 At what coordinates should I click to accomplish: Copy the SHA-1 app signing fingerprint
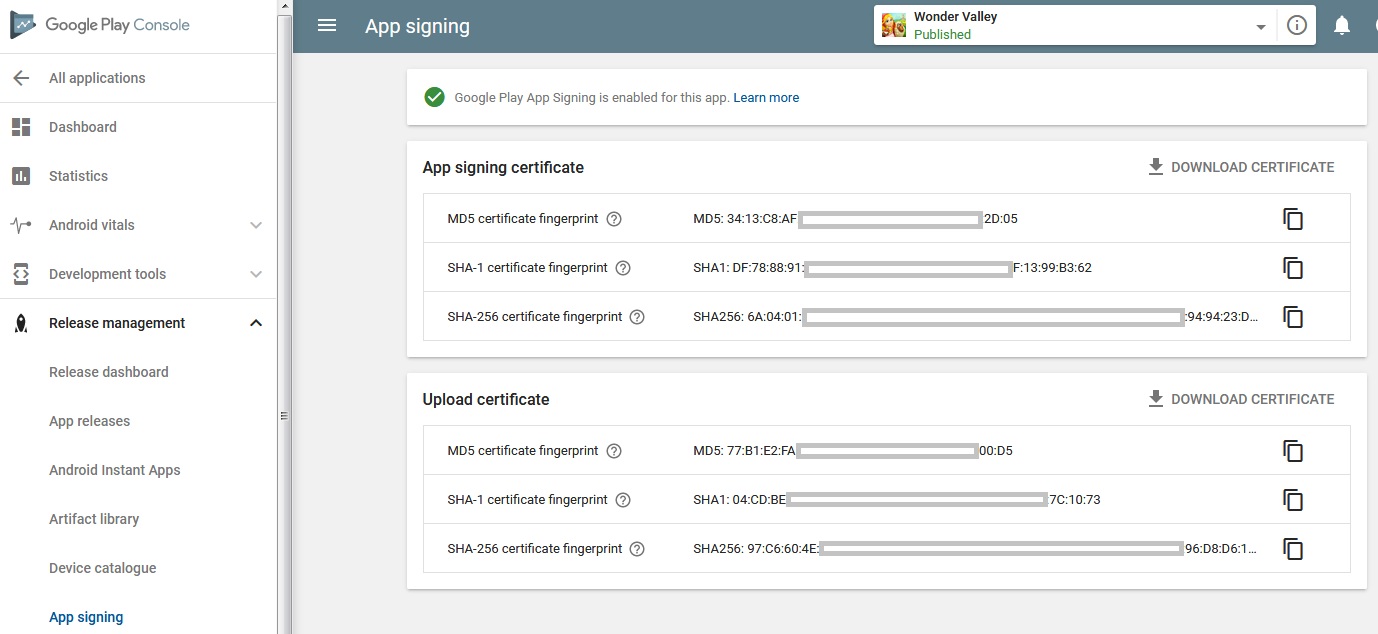(1292, 267)
